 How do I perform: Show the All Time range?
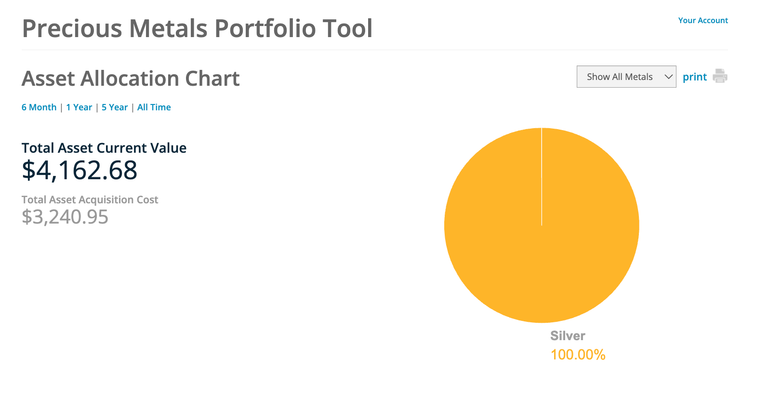coord(154,107)
